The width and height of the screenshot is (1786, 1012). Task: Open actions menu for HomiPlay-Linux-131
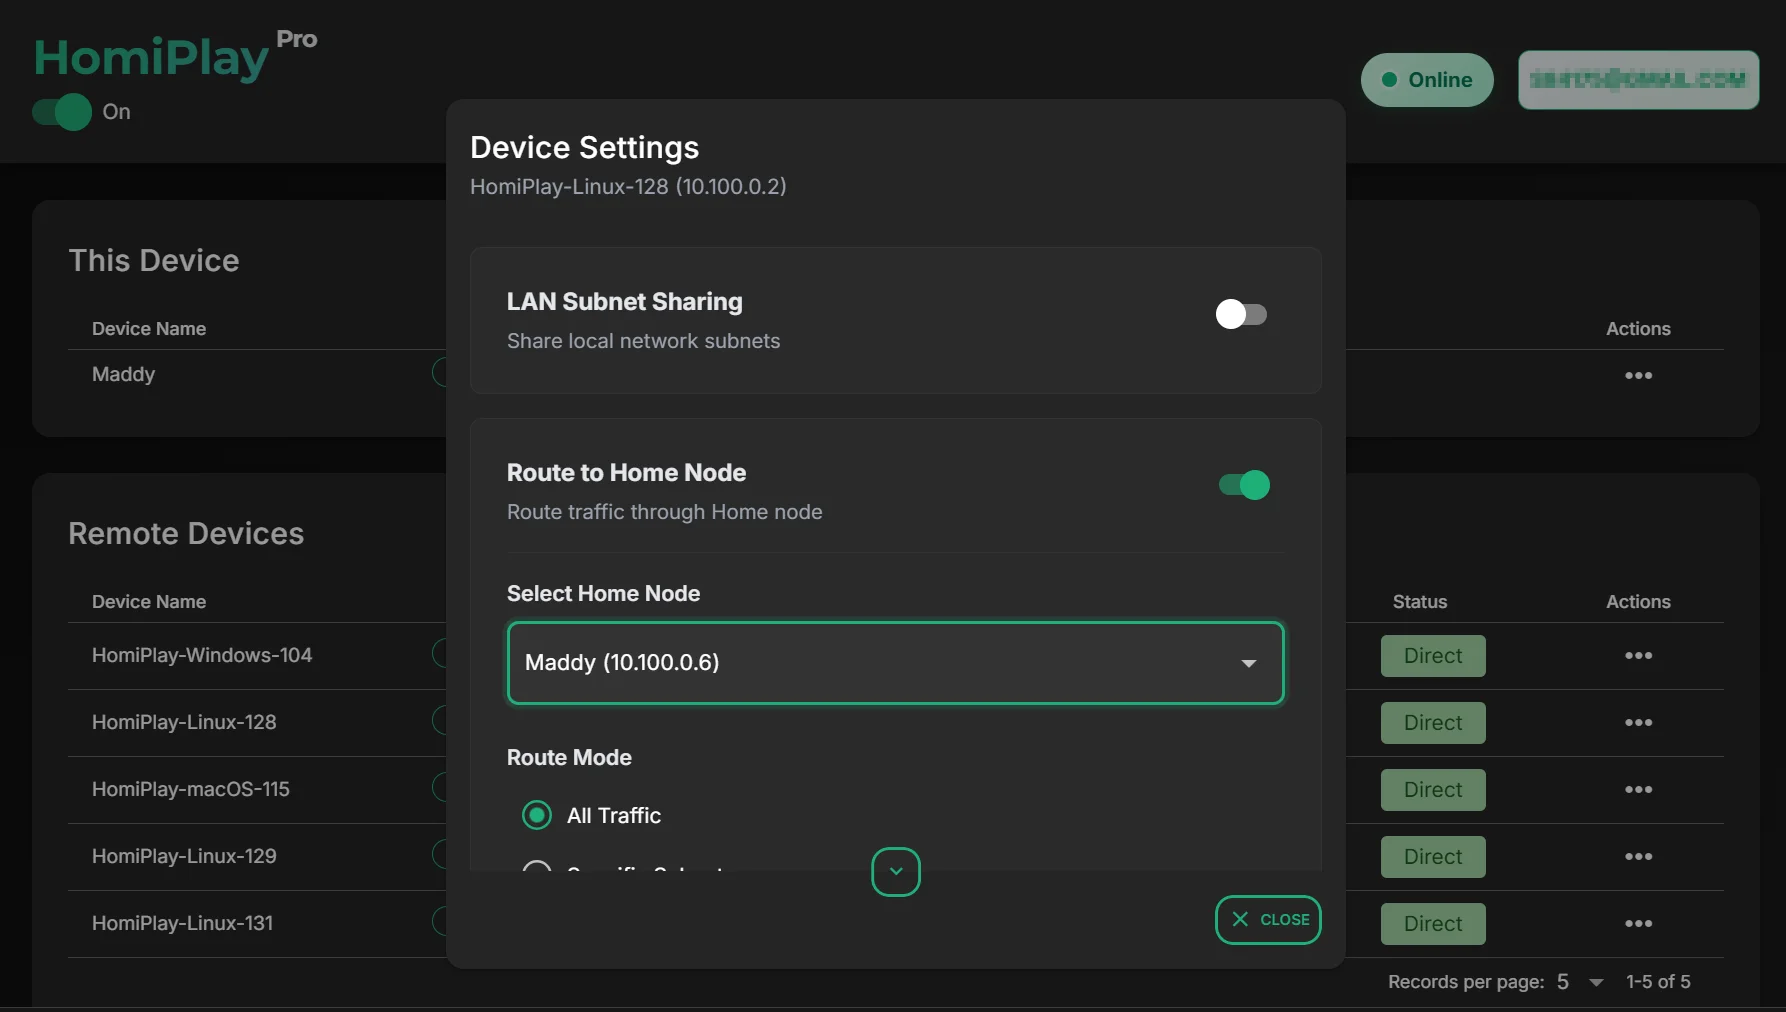click(x=1638, y=924)
